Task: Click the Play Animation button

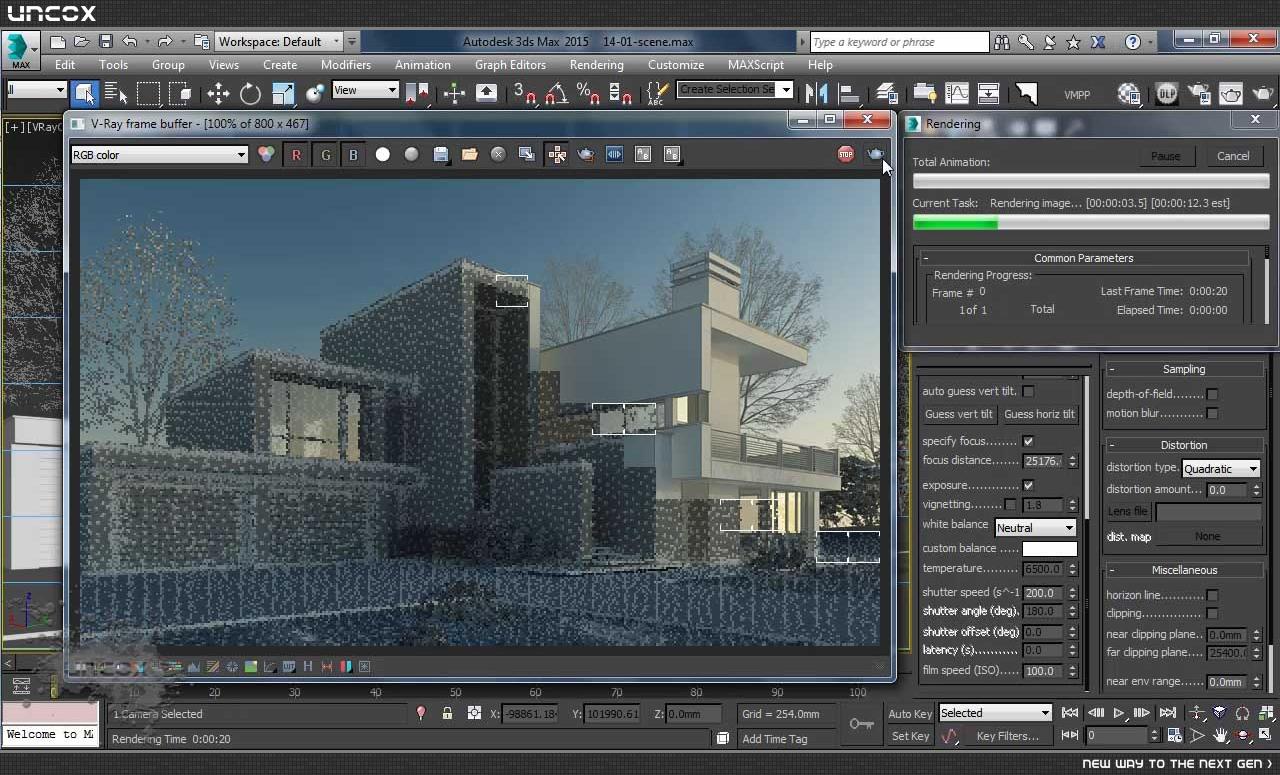Action: pyautogui.click(x=1119, y=713)
